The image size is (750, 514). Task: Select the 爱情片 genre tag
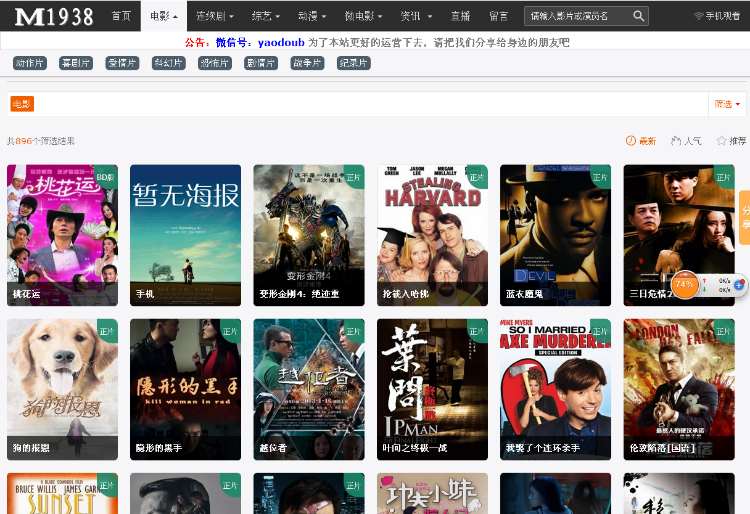[x=122, y=63]
